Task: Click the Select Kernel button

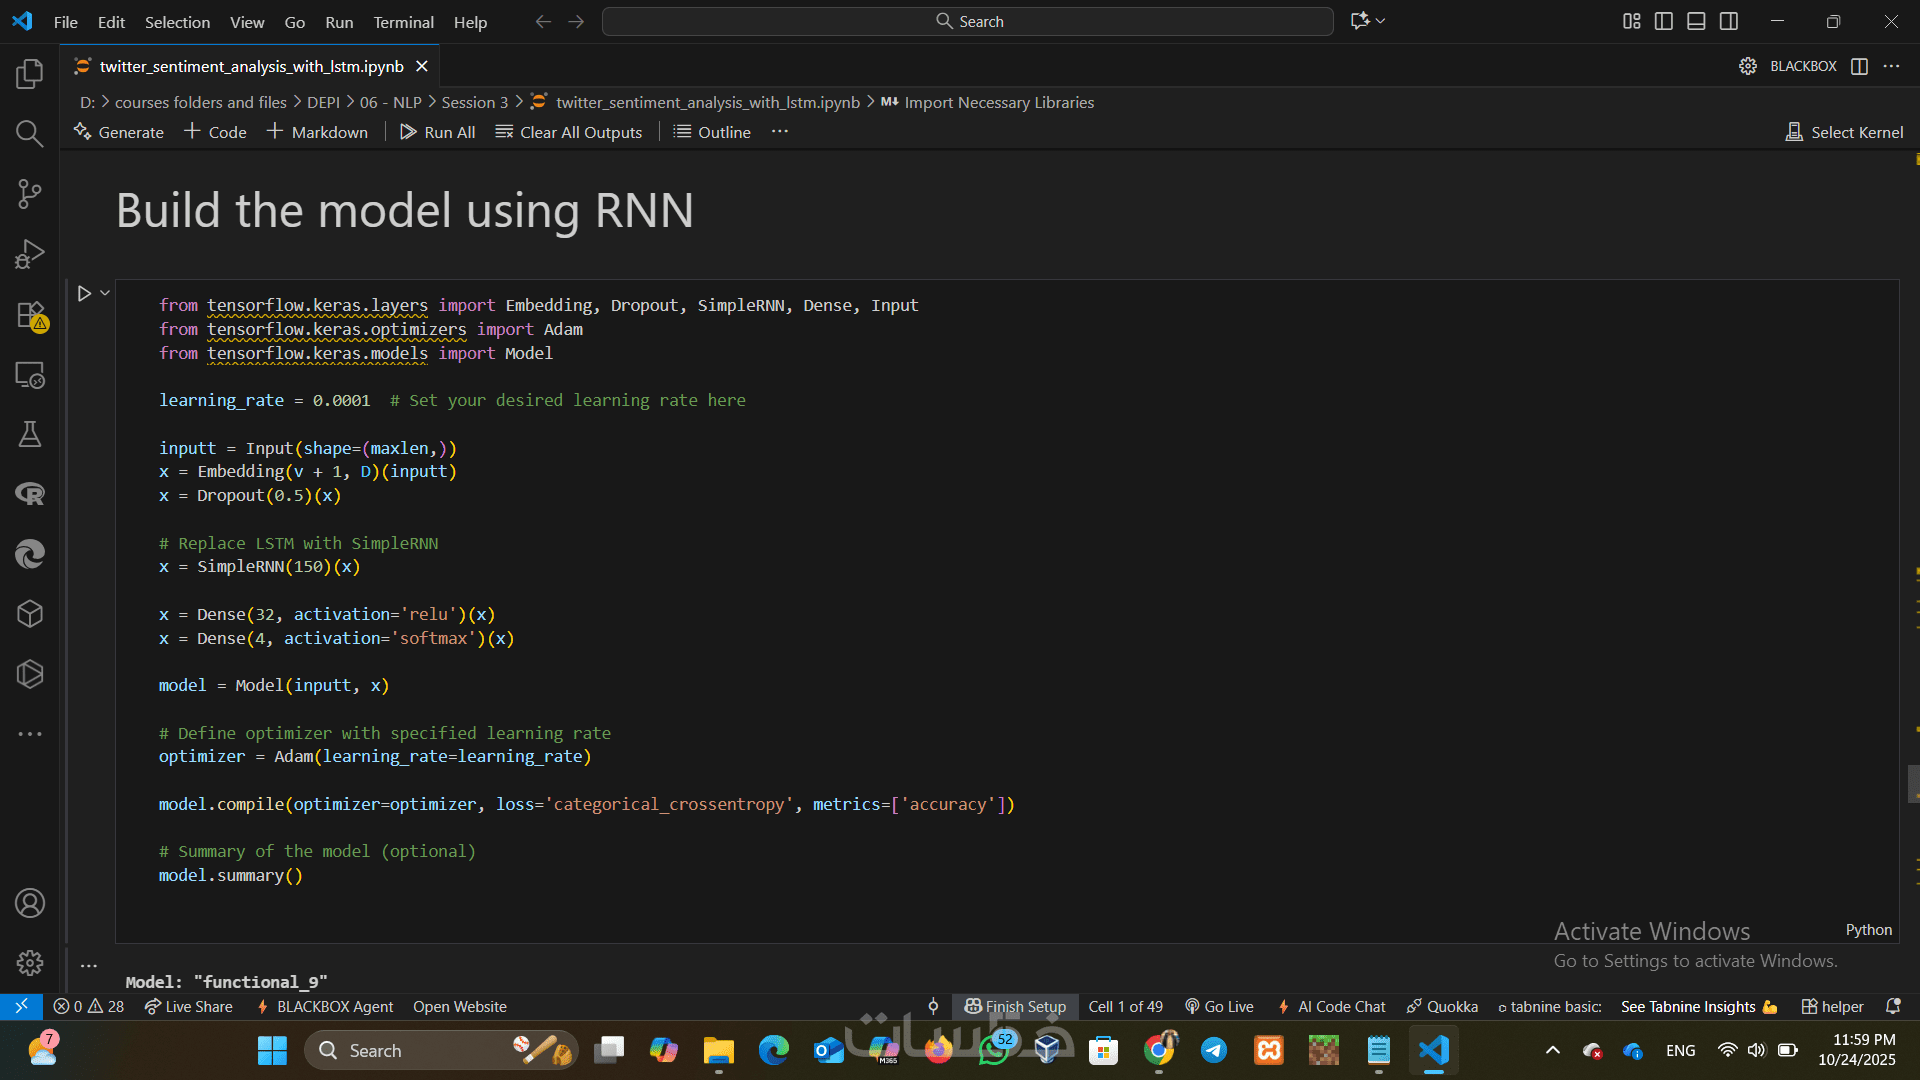Action: (x=1845, y=132)
